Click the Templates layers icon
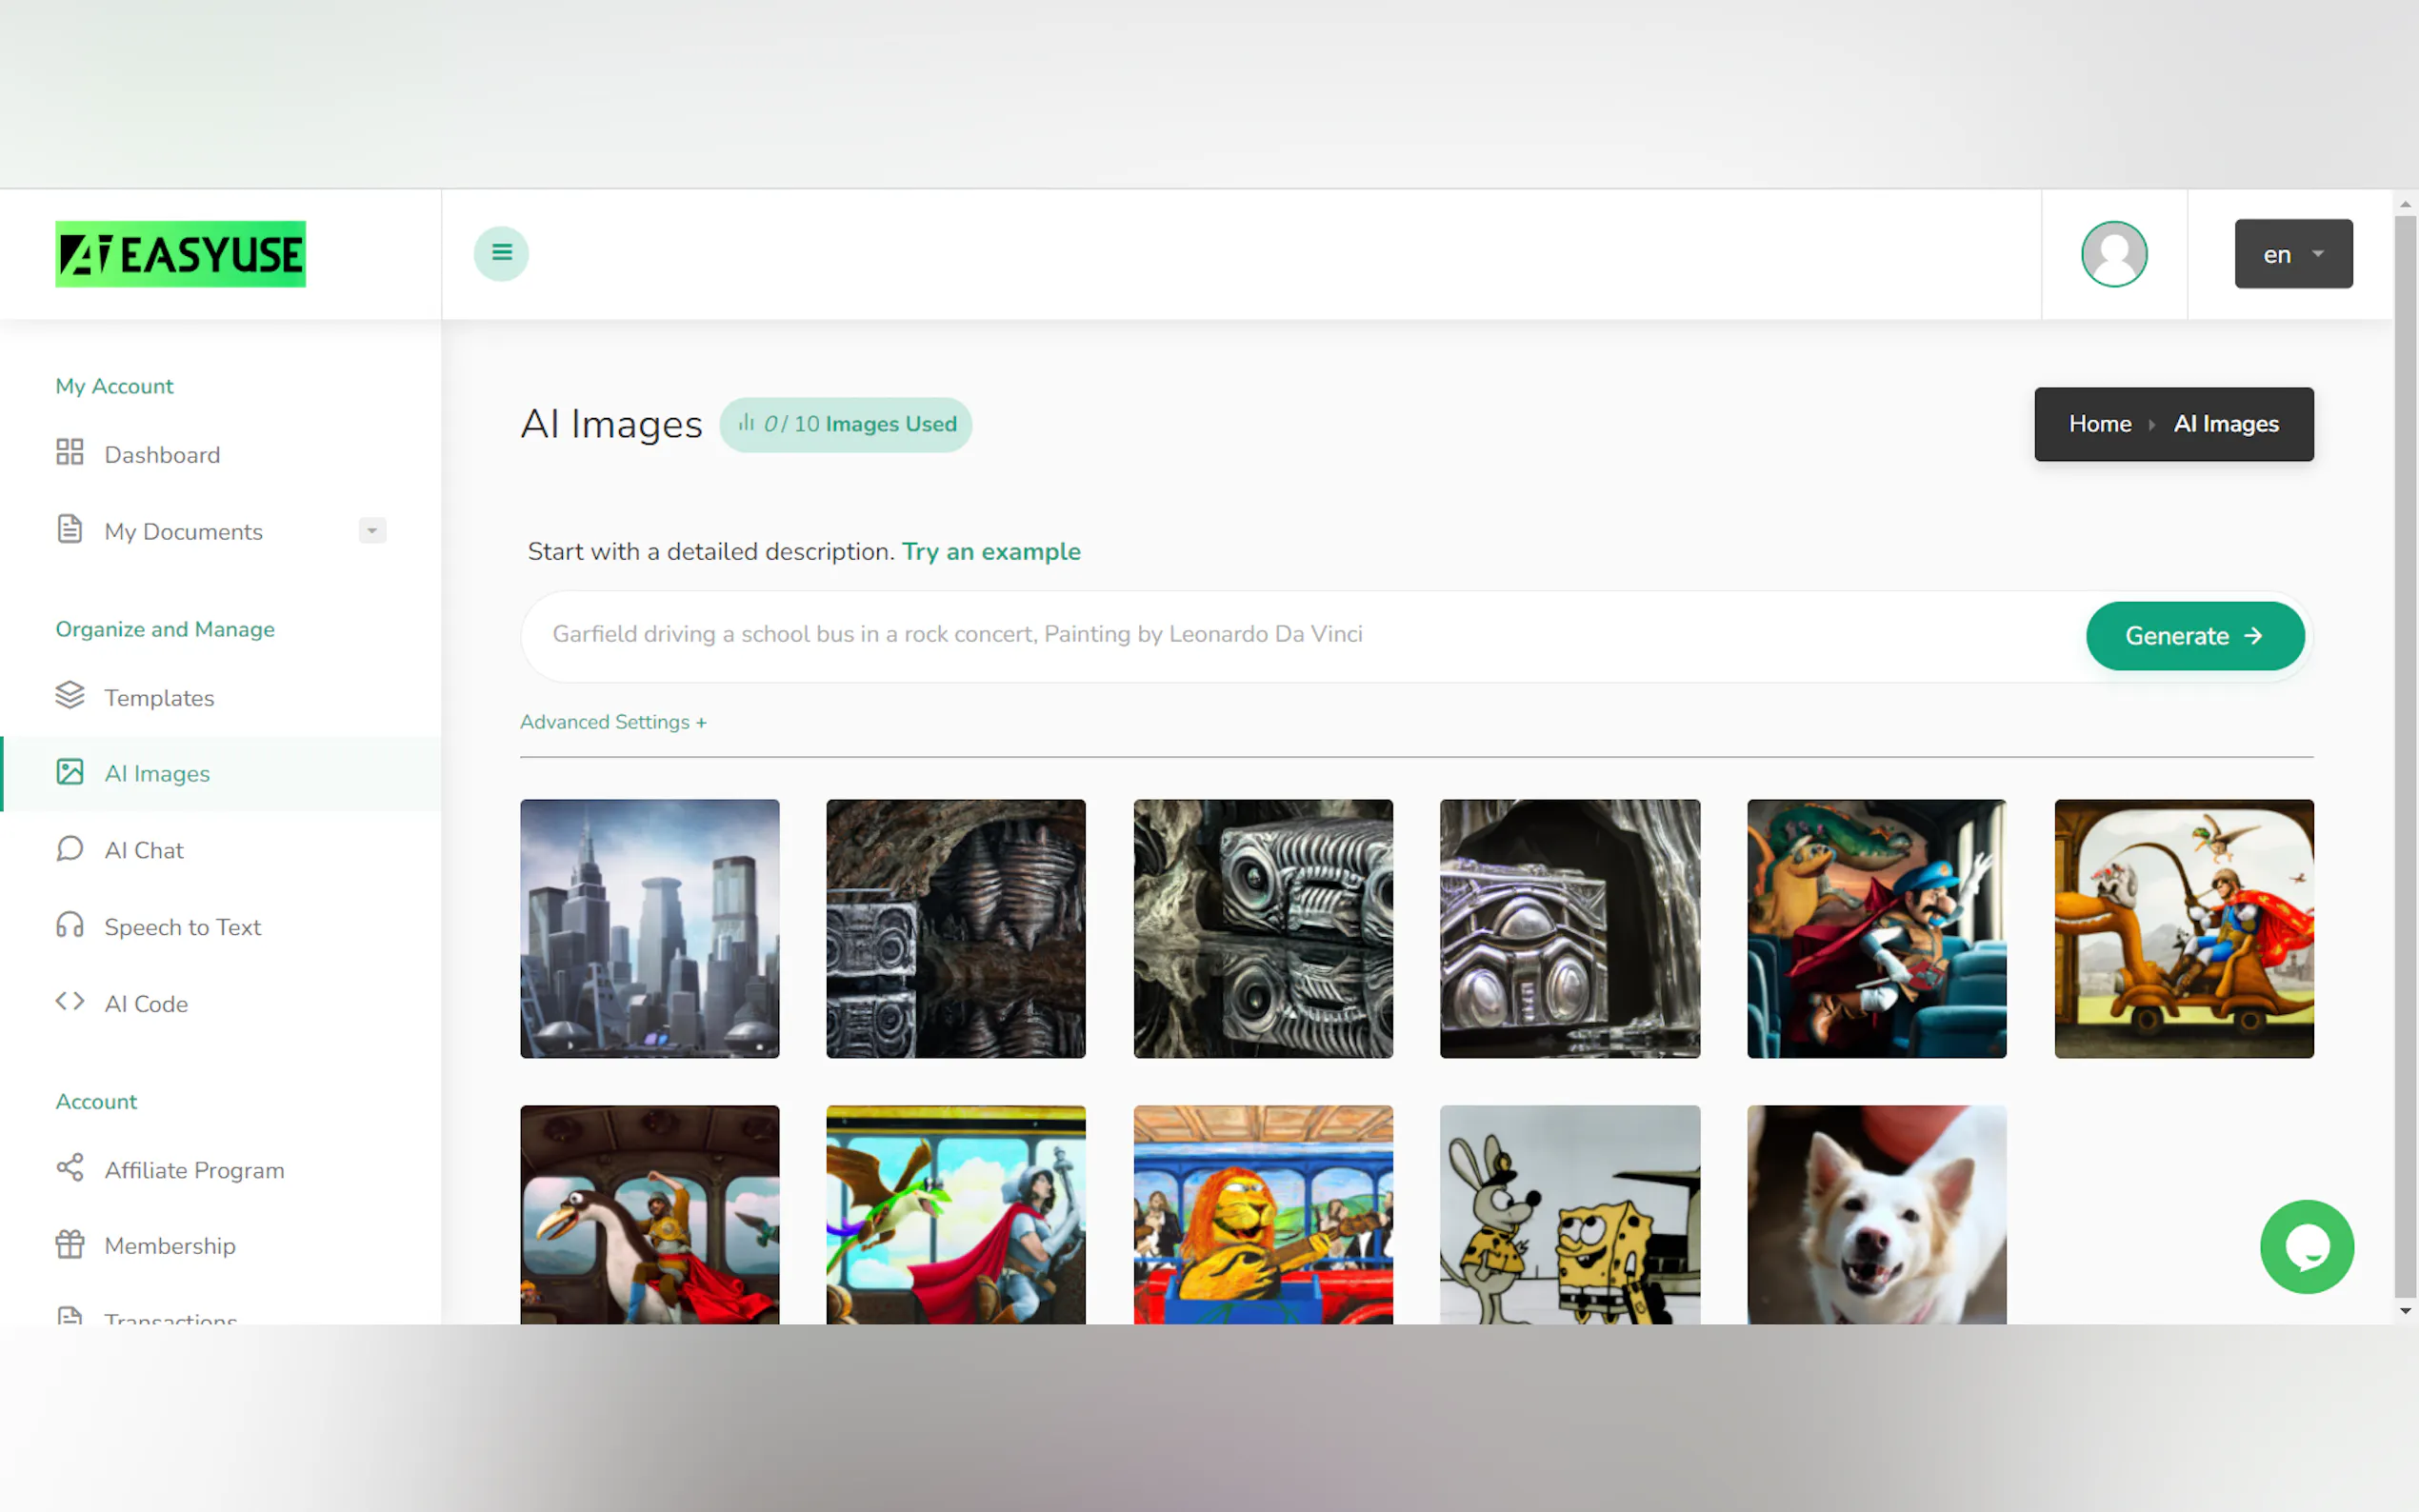 (69, 696)
